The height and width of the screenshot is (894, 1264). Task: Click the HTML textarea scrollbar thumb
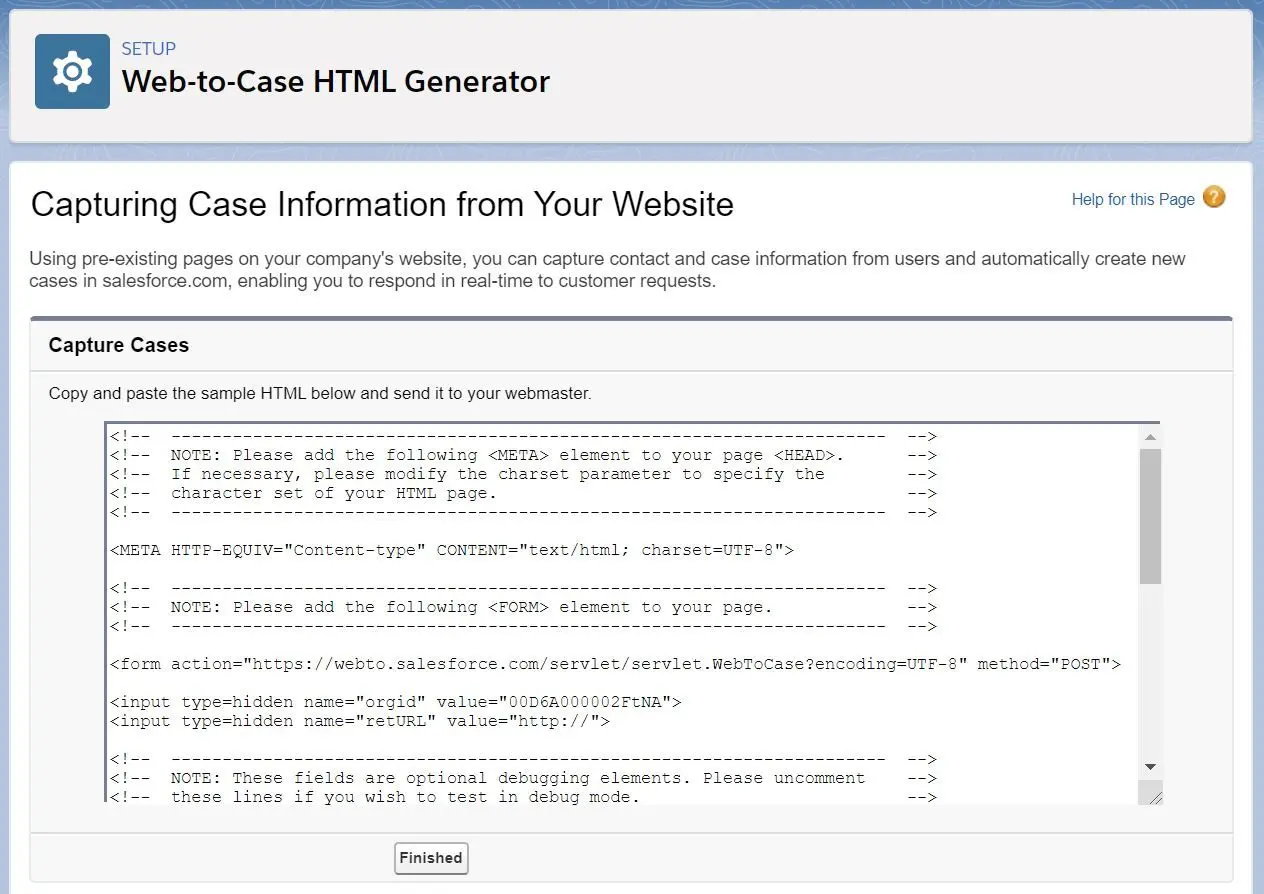tap(1150, 516)
